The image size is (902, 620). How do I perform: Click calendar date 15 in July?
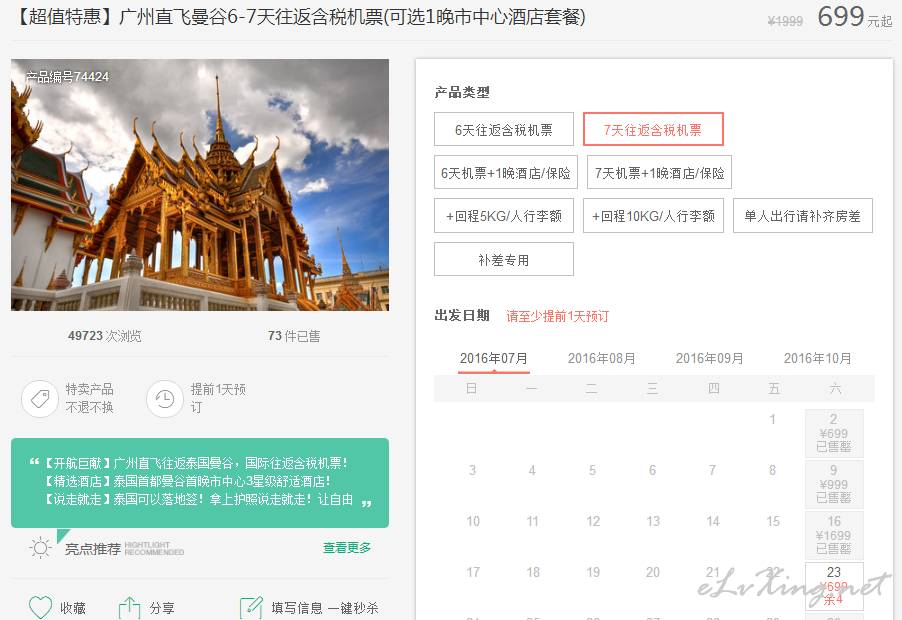pos(773,521)
